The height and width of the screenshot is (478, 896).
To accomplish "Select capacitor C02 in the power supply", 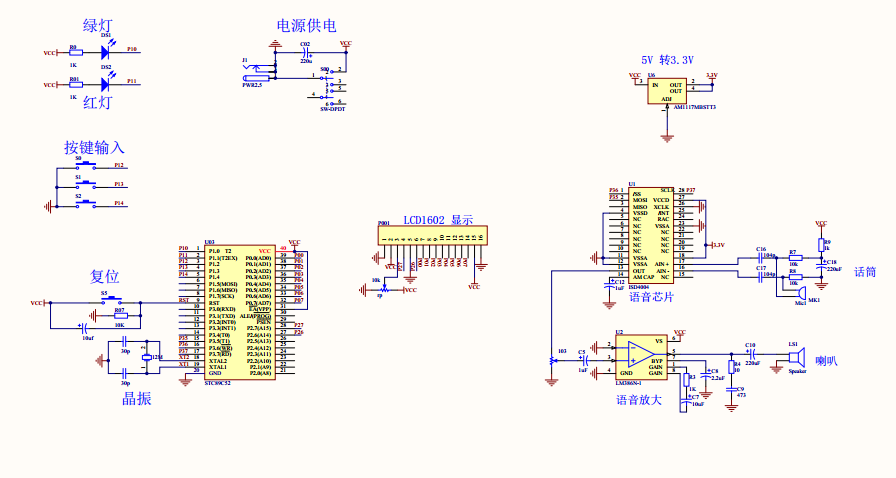I will tap(306, 53).
